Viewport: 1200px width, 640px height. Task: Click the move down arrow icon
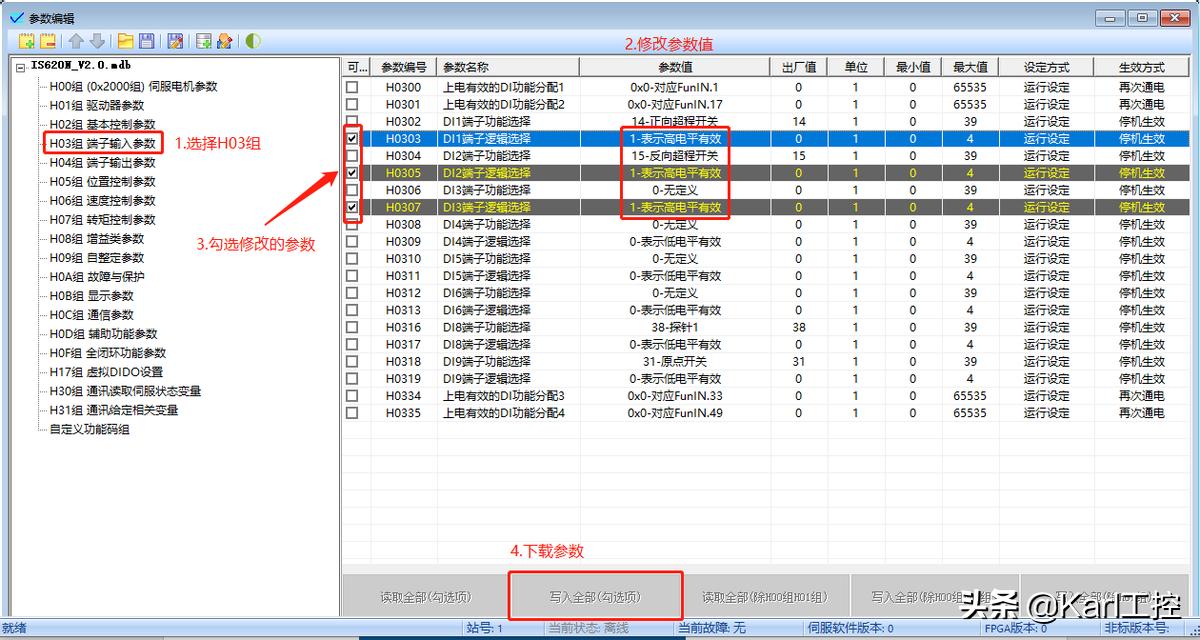(x=97, y=41)
